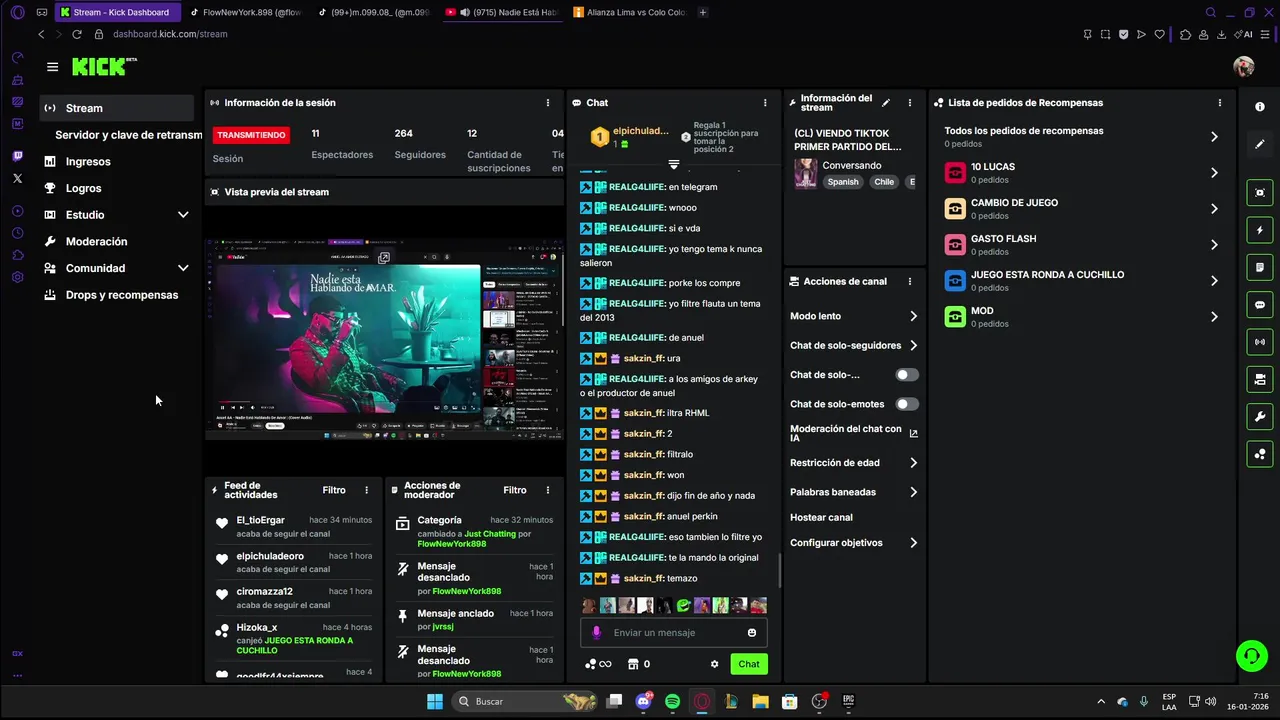Toggle the speech bubble chat widget icon in right sidebar
This screenshot has height=720, width=1280.
click(x=1260, y=305)
